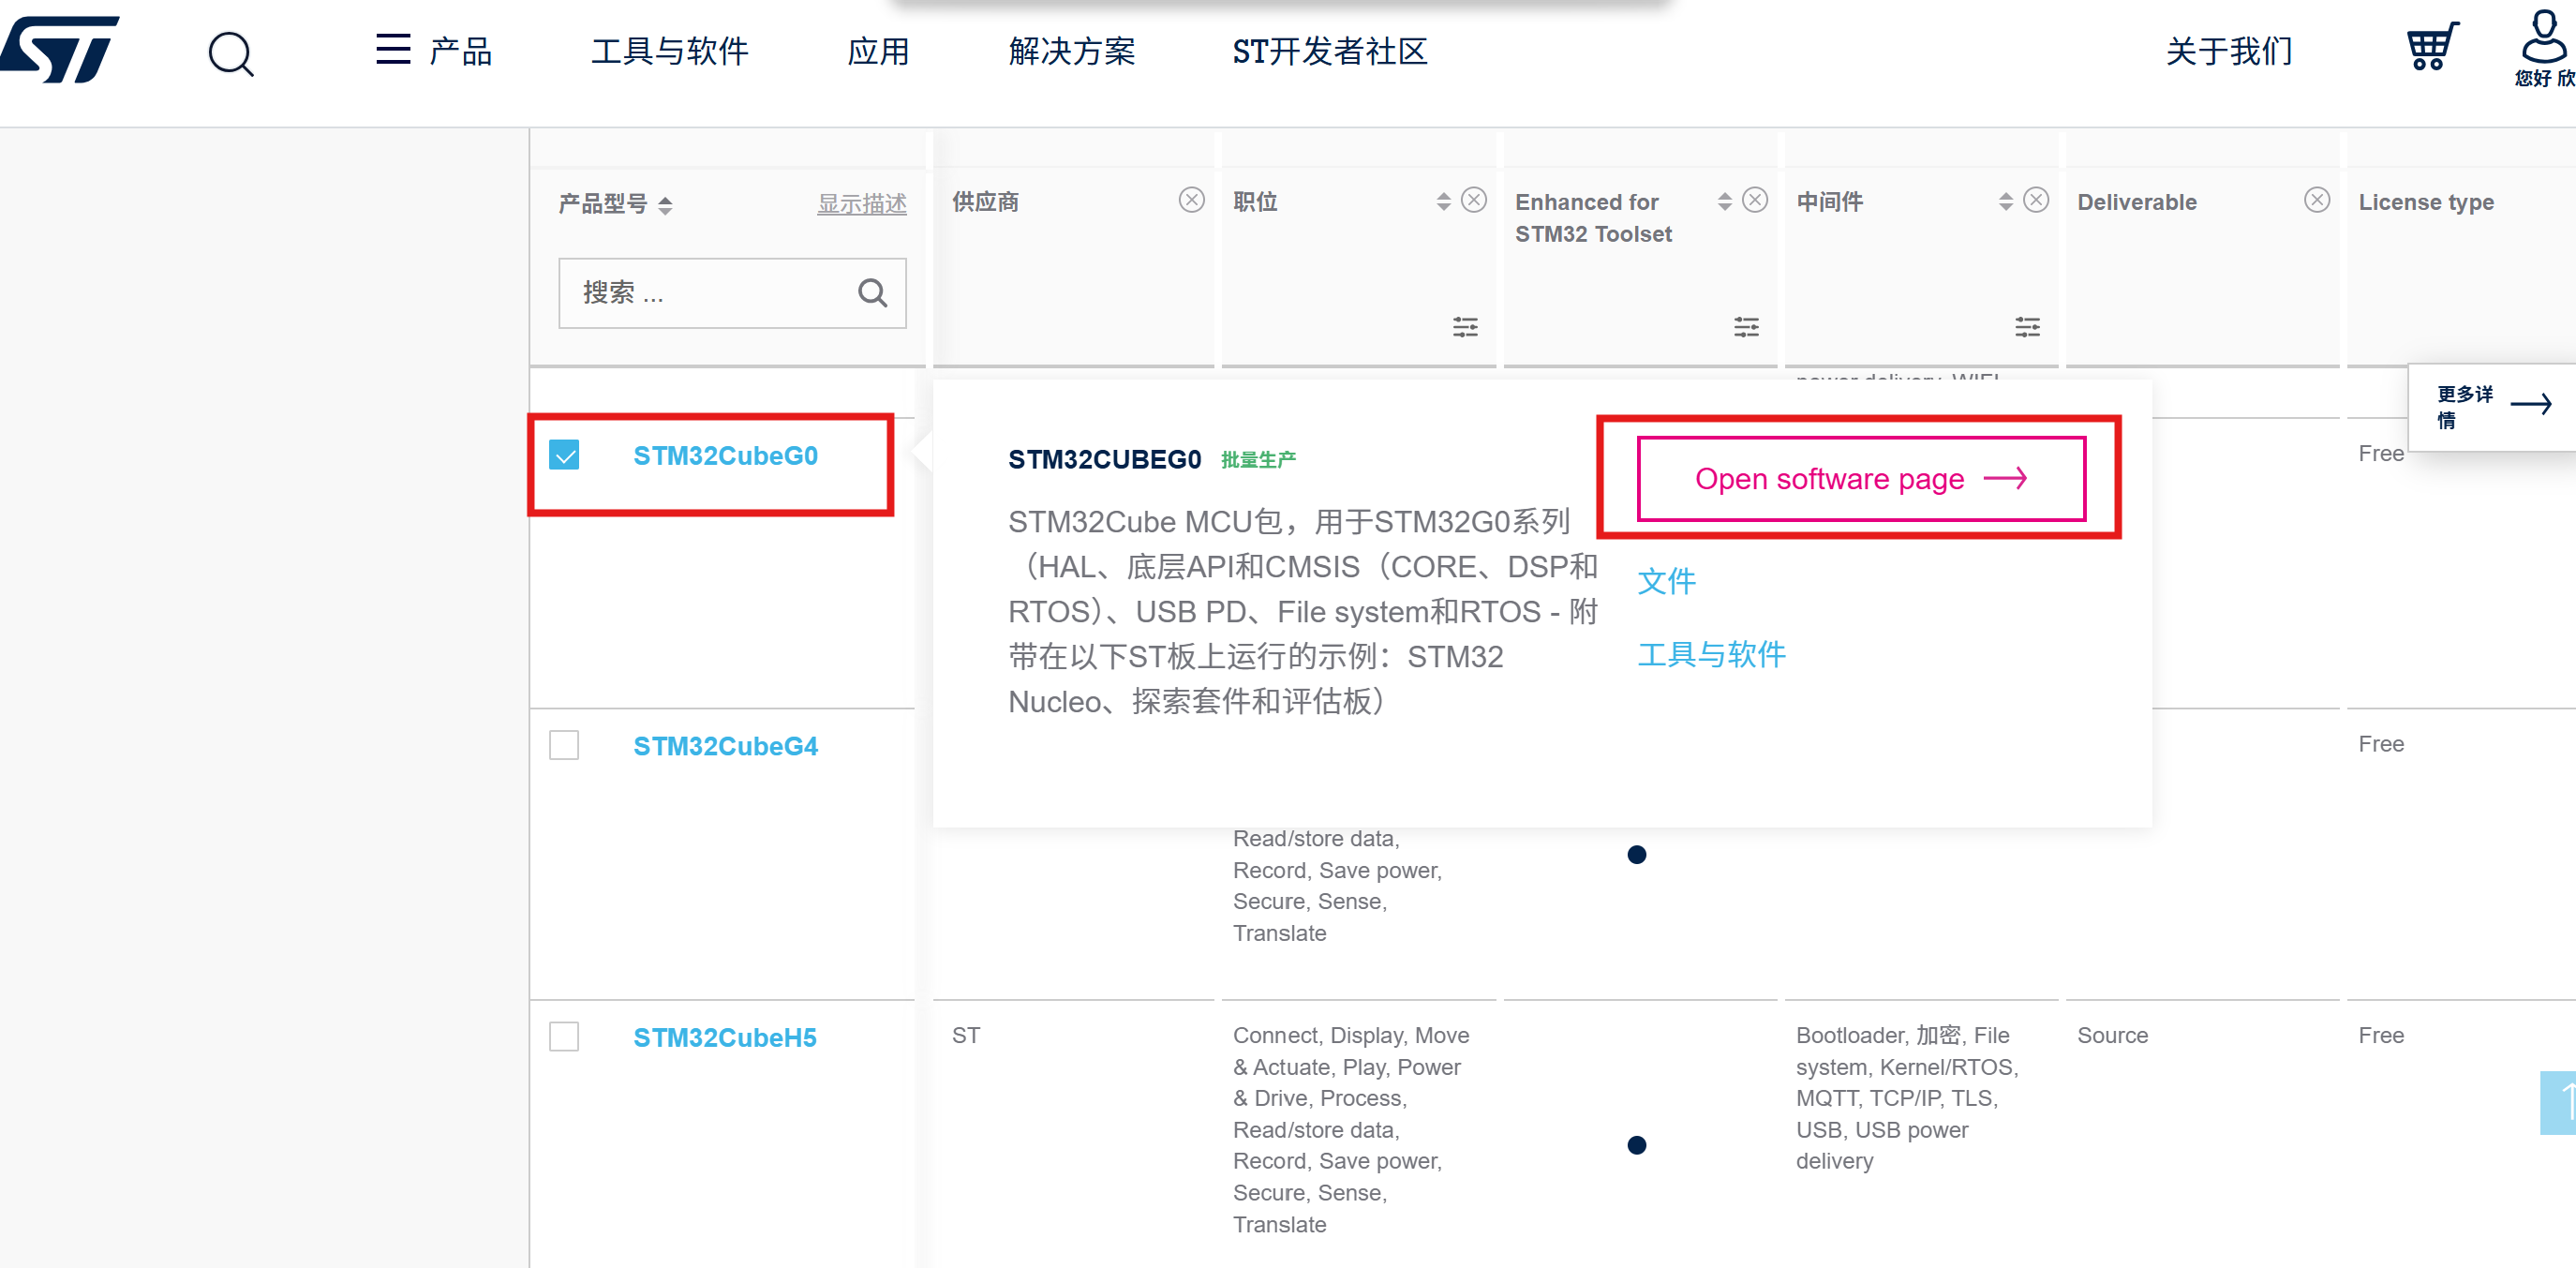
Task: Open filter settings for Enhanced for STM32 Toolset
Action: (1746, 327)
